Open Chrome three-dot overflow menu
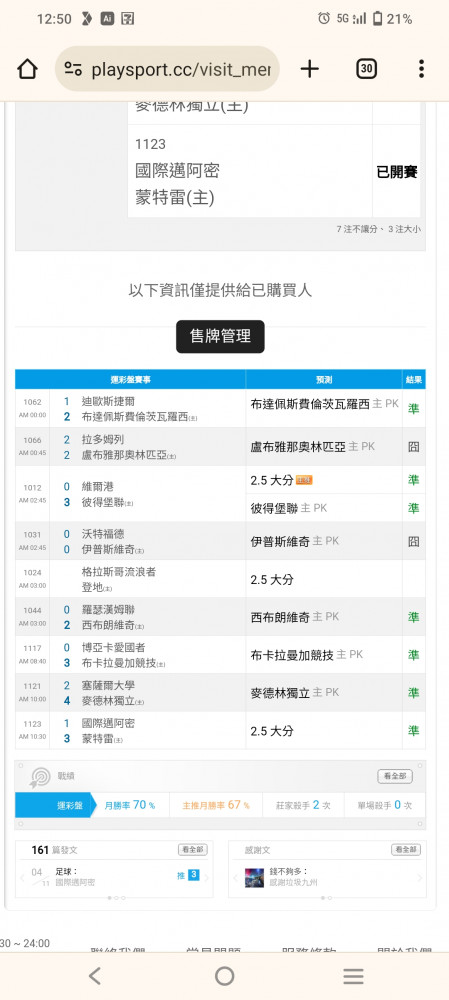Viewport: 449px width, 1000px height. [x=421, y=69]
